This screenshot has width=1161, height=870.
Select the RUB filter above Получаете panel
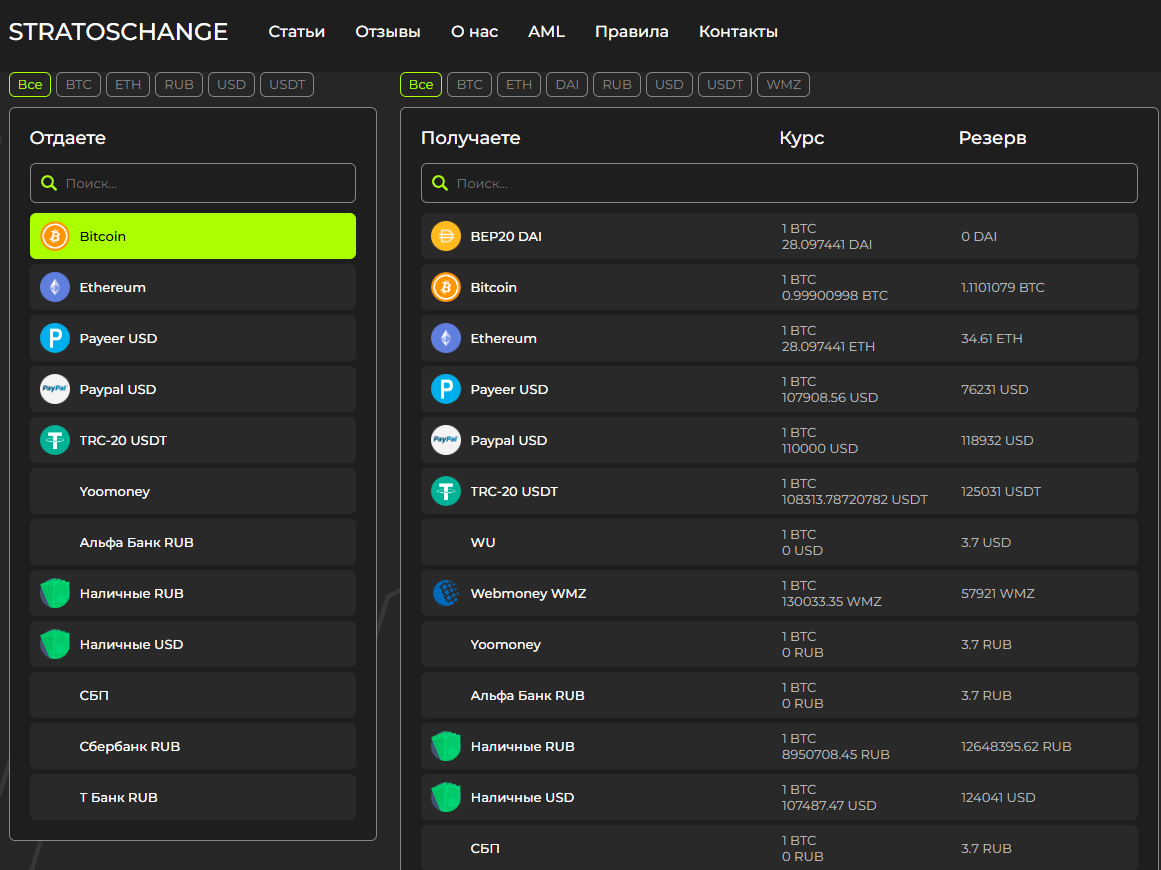617,85
